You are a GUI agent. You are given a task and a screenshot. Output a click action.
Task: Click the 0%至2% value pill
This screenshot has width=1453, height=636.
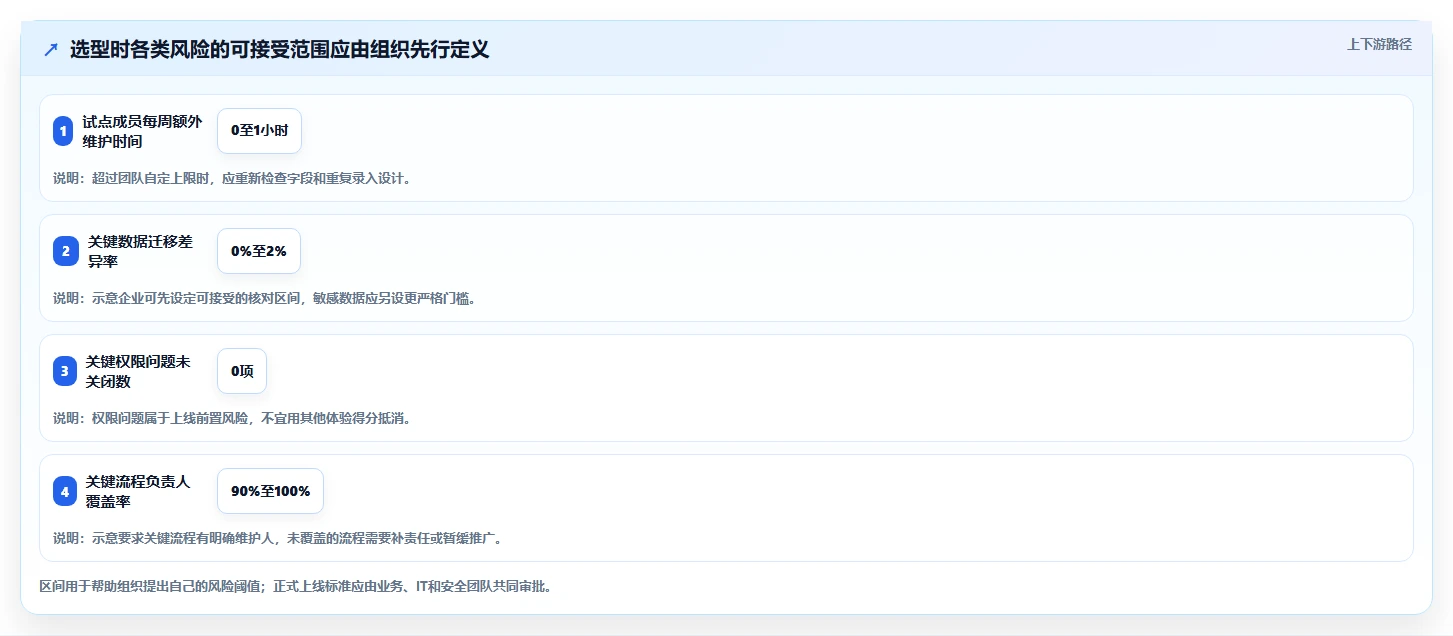tap(259, 251)
